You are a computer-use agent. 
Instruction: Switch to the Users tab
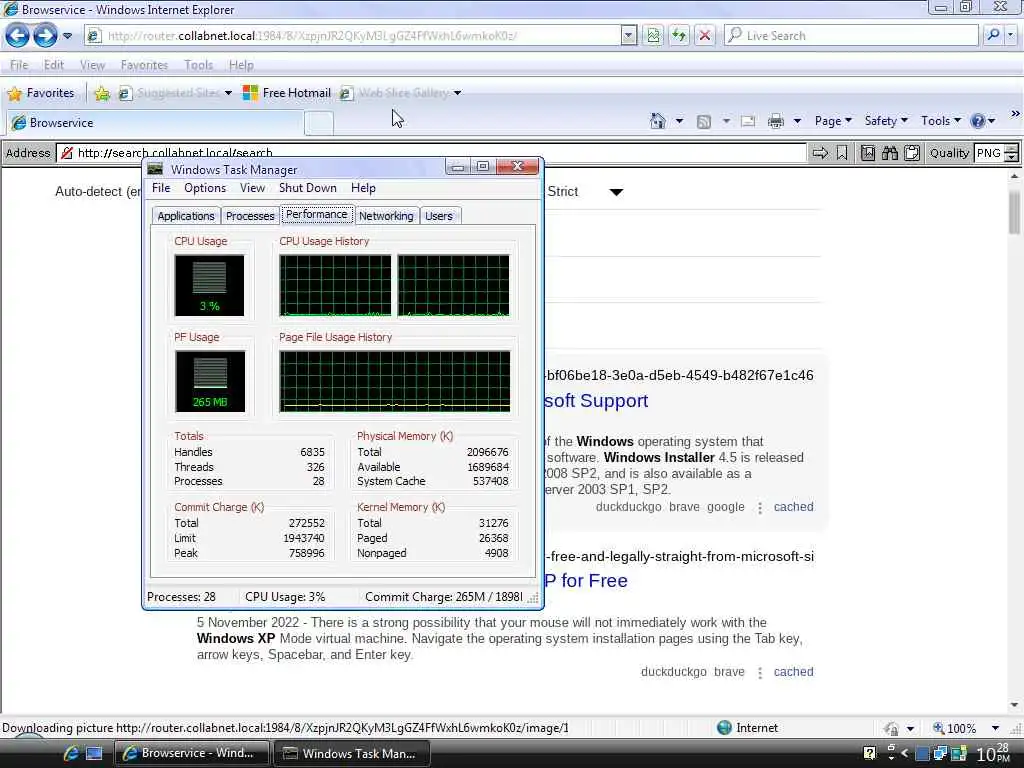point(439,216)
